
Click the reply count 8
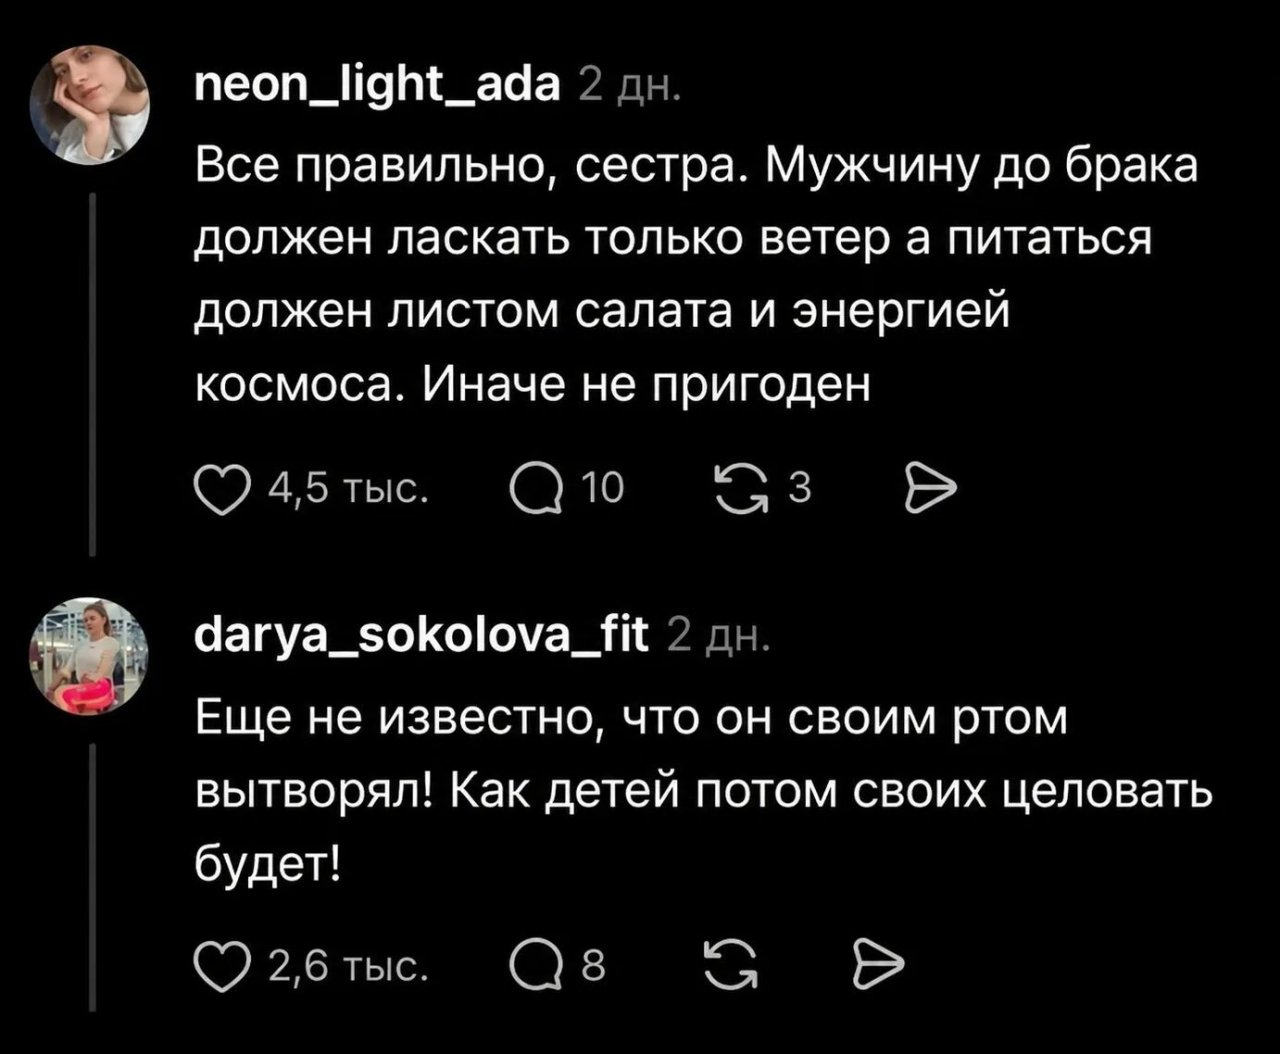tap(593, 965)
